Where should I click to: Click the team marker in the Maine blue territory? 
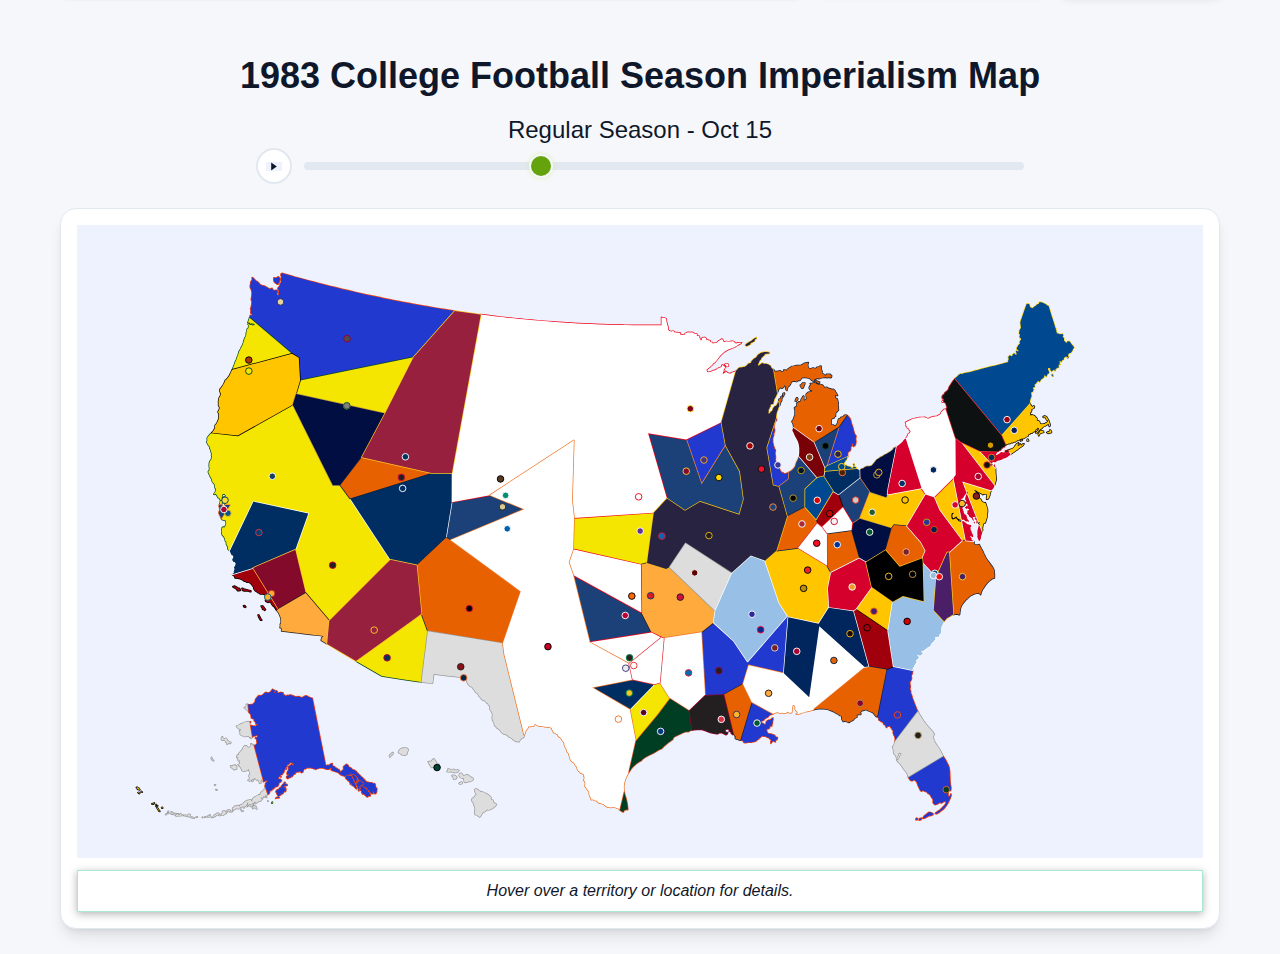[1007, 419]
